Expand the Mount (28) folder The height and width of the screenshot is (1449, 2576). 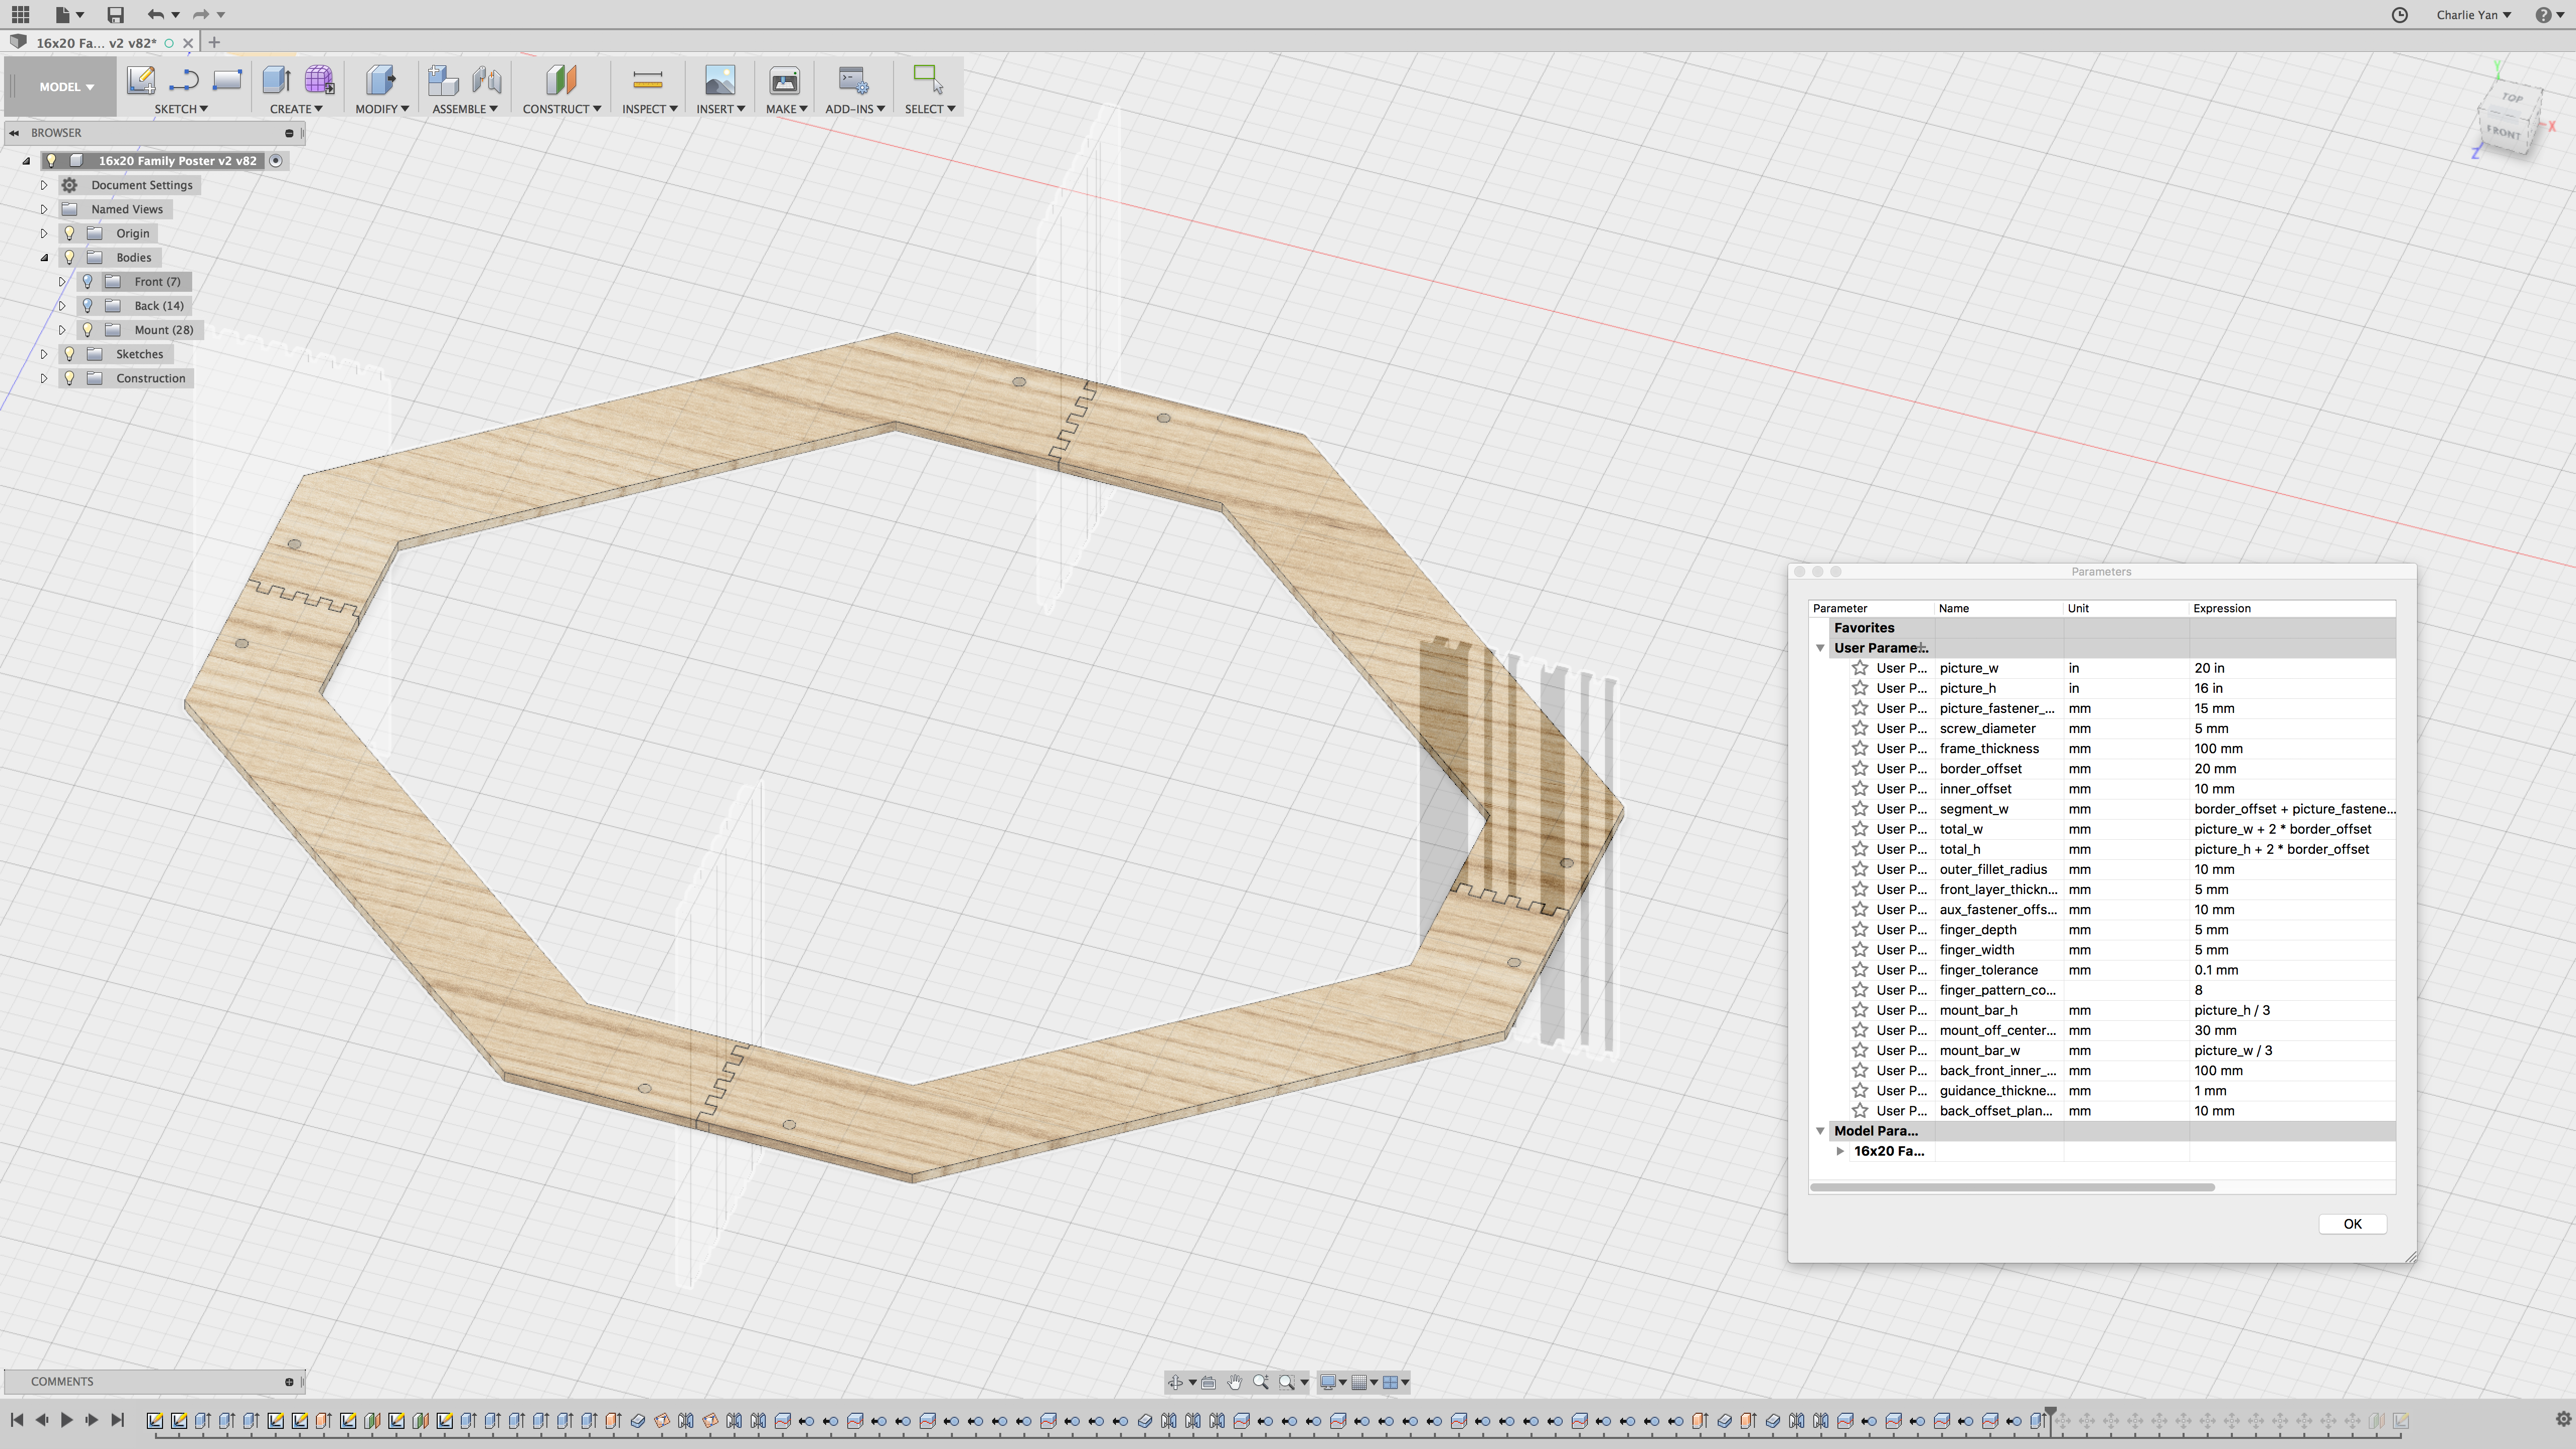click(62, 330)
